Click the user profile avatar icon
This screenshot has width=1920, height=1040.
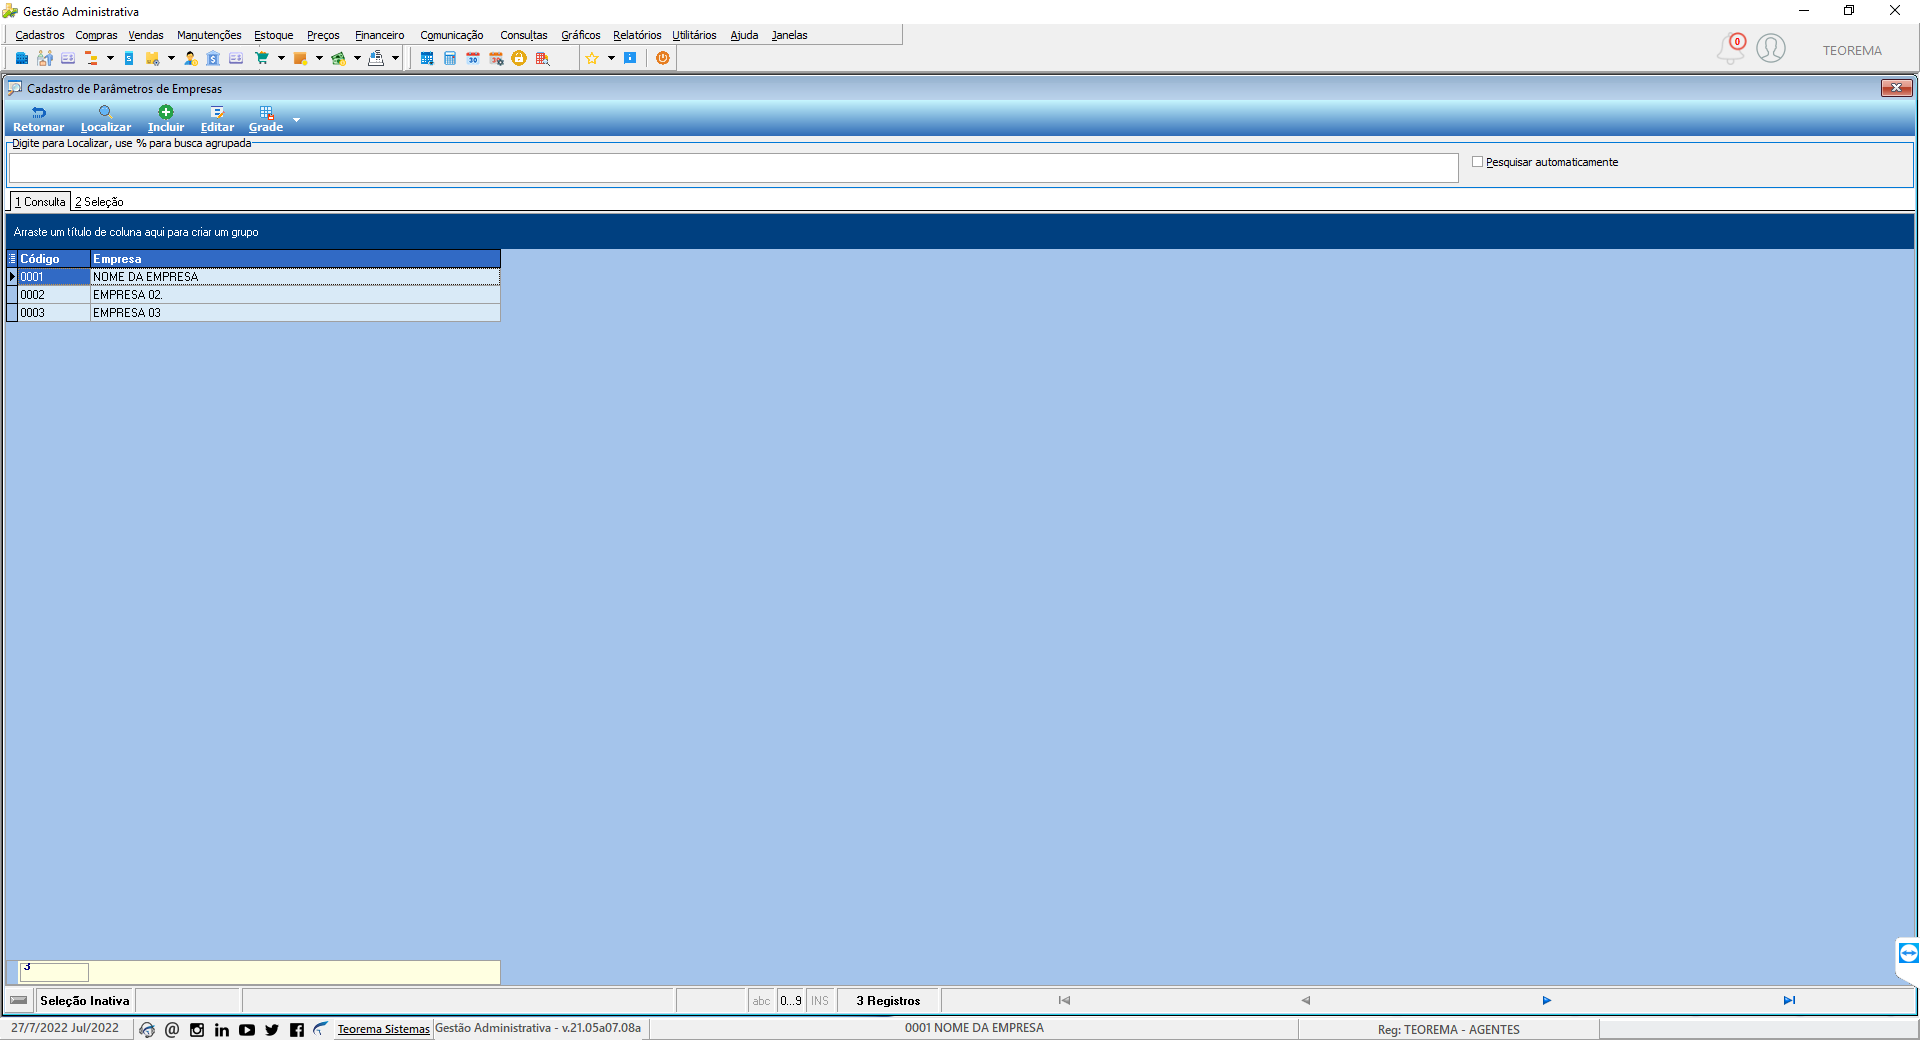point(1771,48)
